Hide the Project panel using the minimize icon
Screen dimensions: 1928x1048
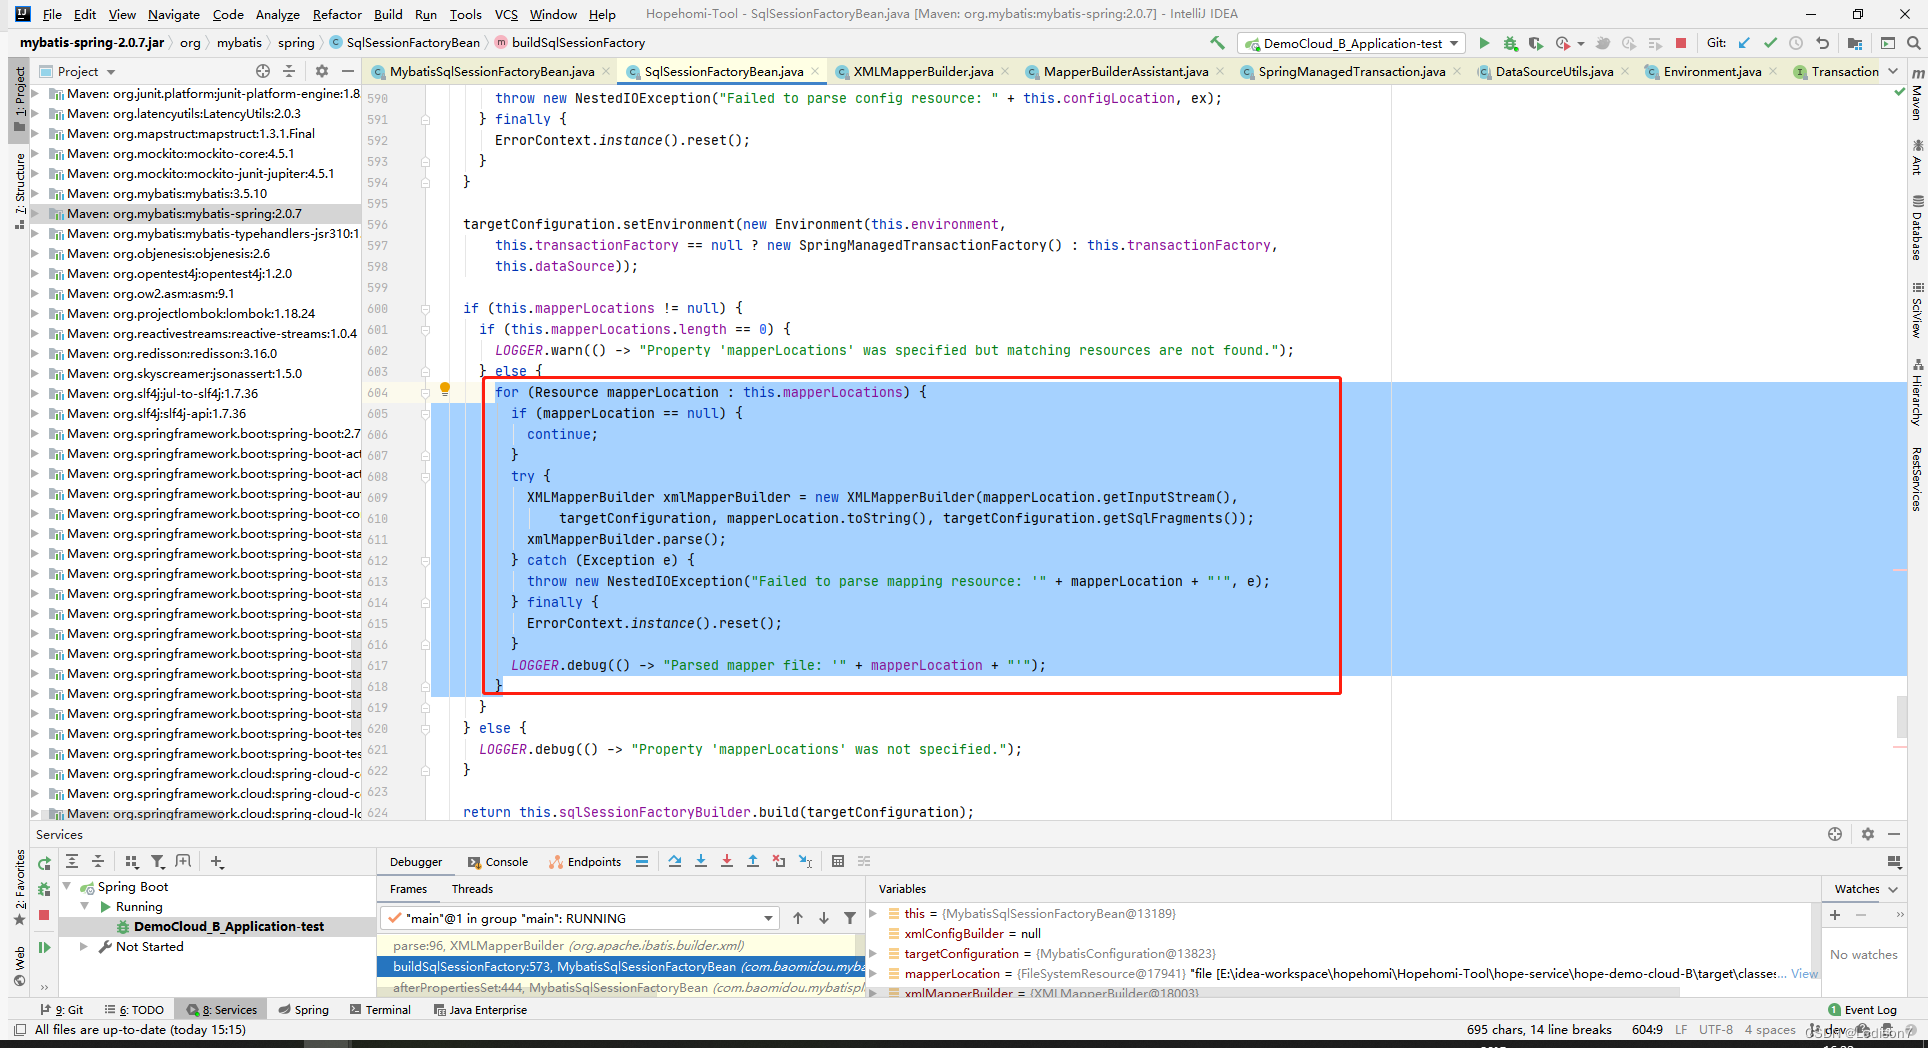[348, 71]
